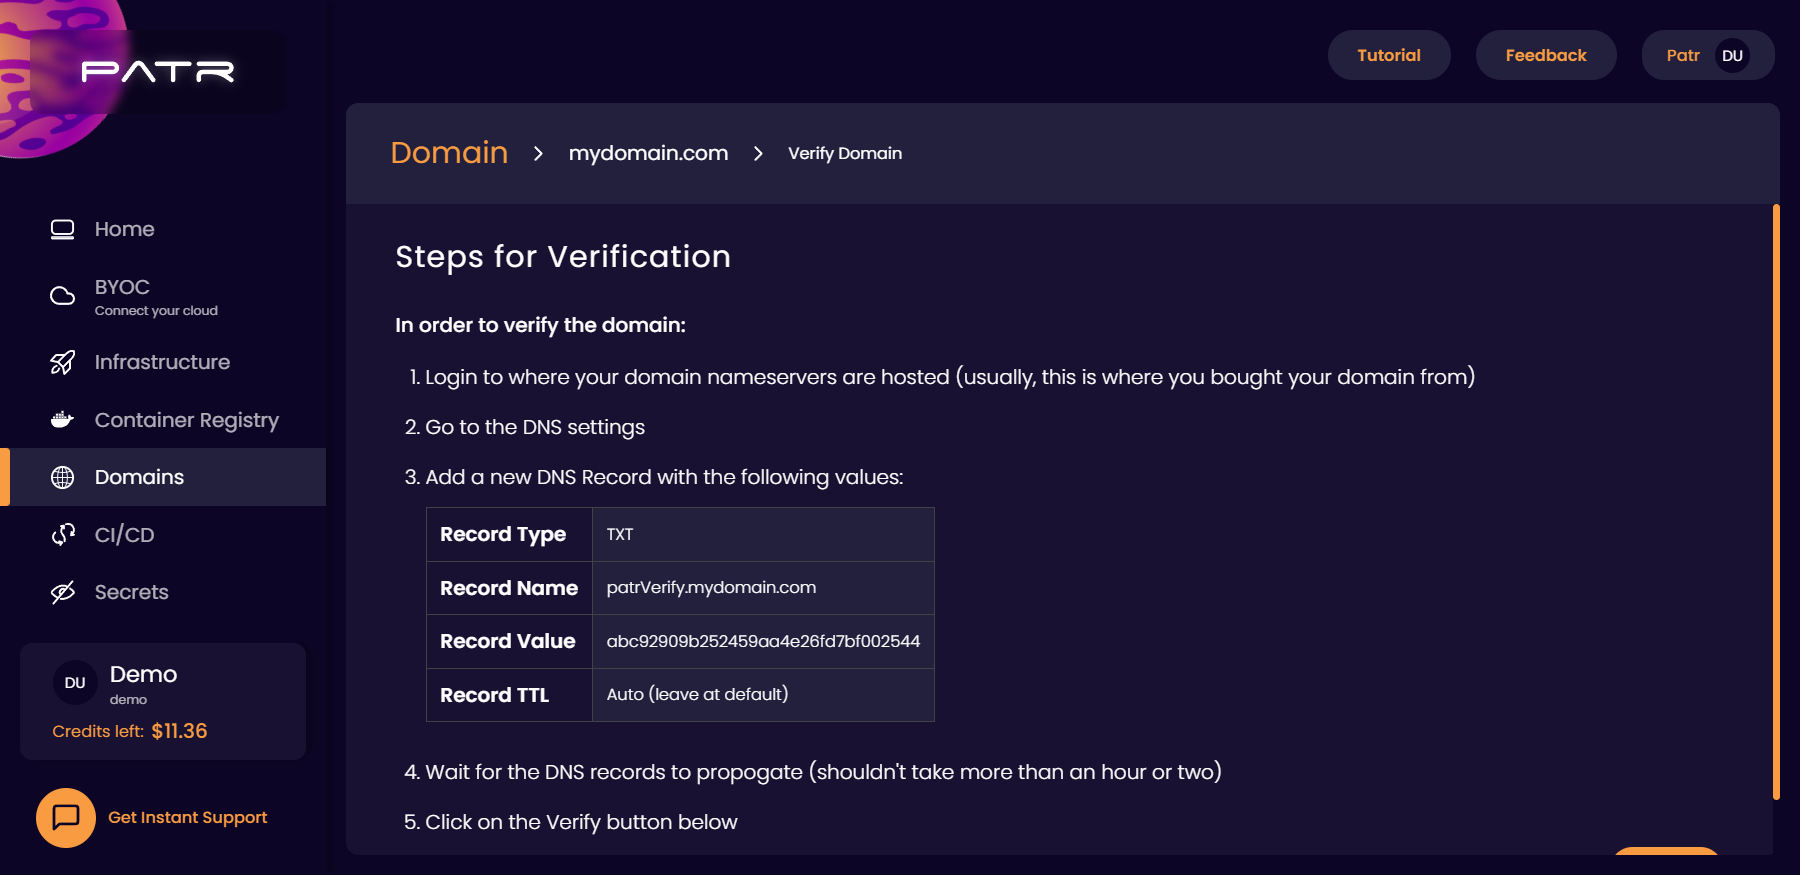The height and width of the screenshot is (875, 1800).
Task: Go to mydomain.com breadcrumb
Action: 648,153
